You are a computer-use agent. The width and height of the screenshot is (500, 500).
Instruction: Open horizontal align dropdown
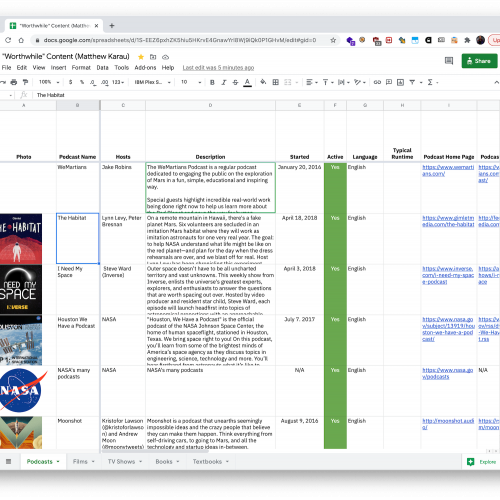[x=312, y=82]
